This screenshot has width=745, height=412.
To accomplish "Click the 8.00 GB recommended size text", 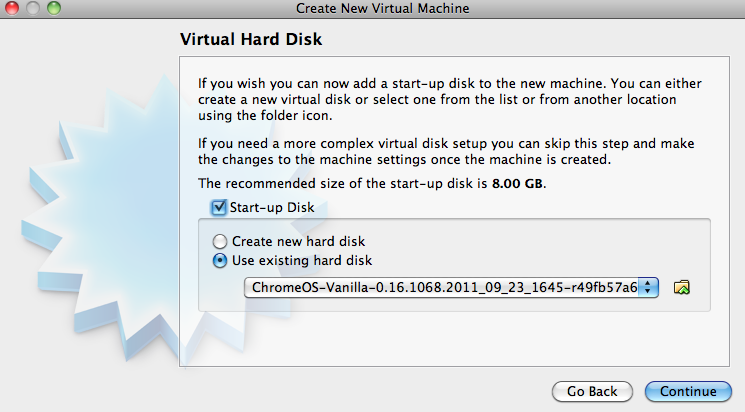I will click(x=521, y=184).
